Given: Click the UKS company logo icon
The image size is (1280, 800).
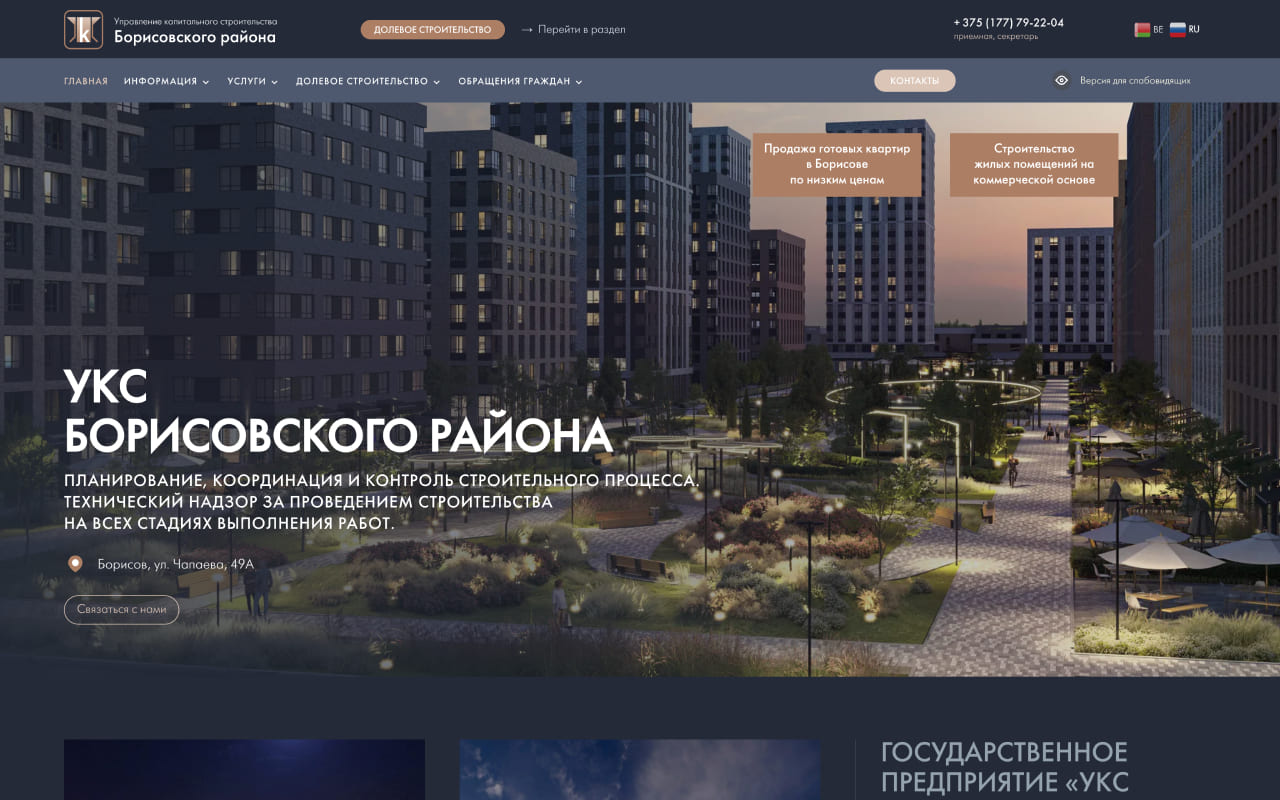Looking at the screenshot, I should pos(83,29).
